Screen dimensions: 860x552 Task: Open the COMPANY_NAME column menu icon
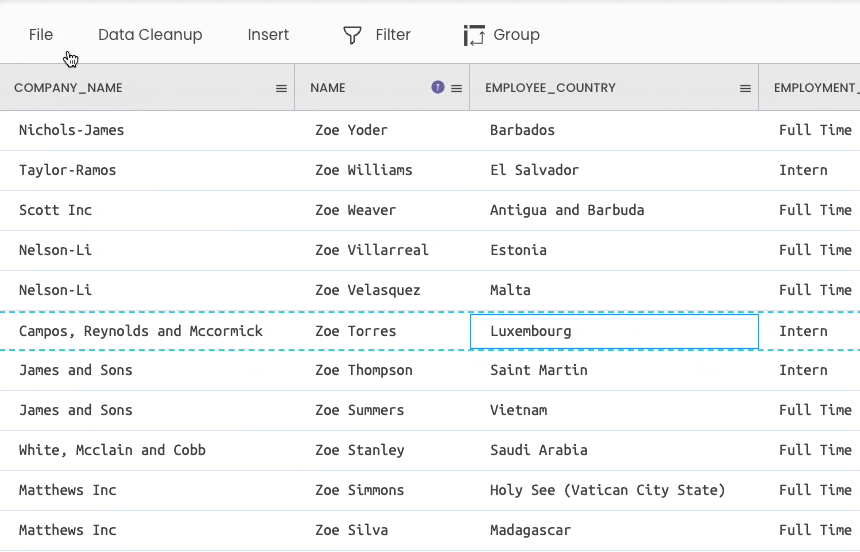281,88
